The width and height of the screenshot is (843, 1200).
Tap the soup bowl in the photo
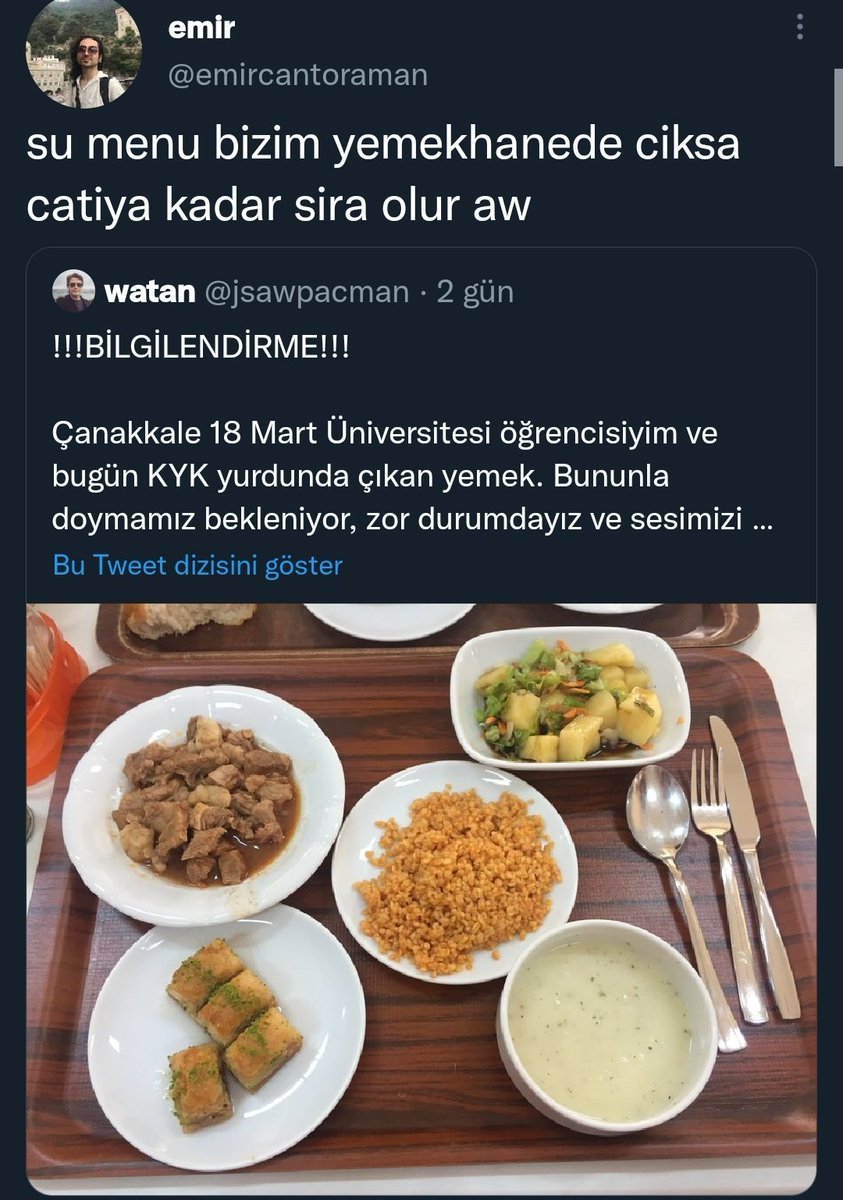(607, 1027)
